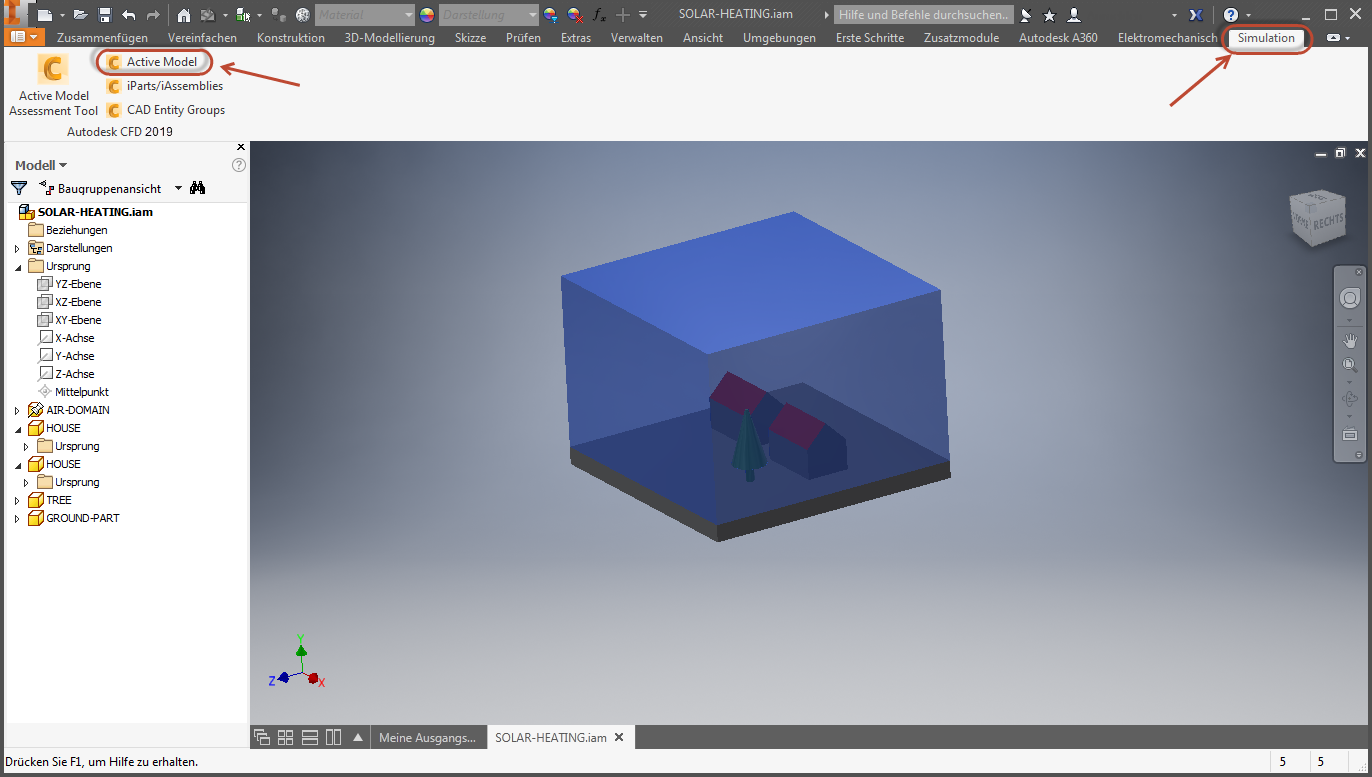
Task: Create a new file from the toolbar
Action: (x=45, y=15)
